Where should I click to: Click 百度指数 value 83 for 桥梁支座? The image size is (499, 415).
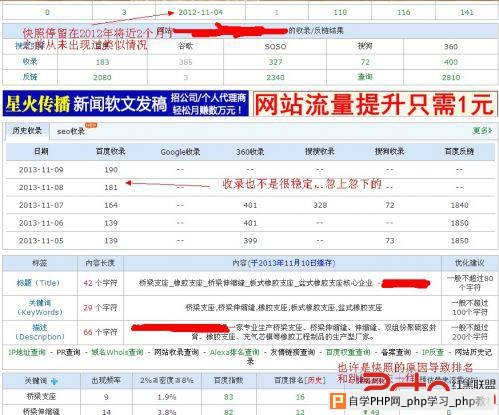[229, 397]
